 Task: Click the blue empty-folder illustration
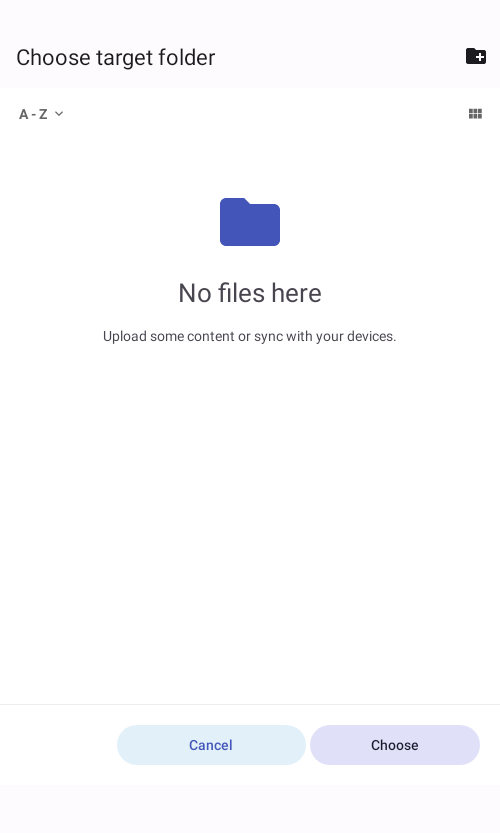250,222
